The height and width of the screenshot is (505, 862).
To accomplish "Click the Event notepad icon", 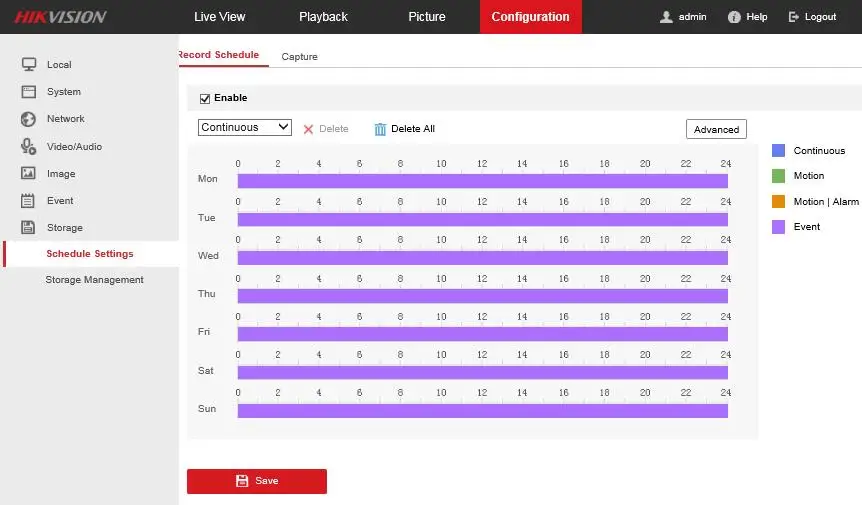I will point(27,201).
